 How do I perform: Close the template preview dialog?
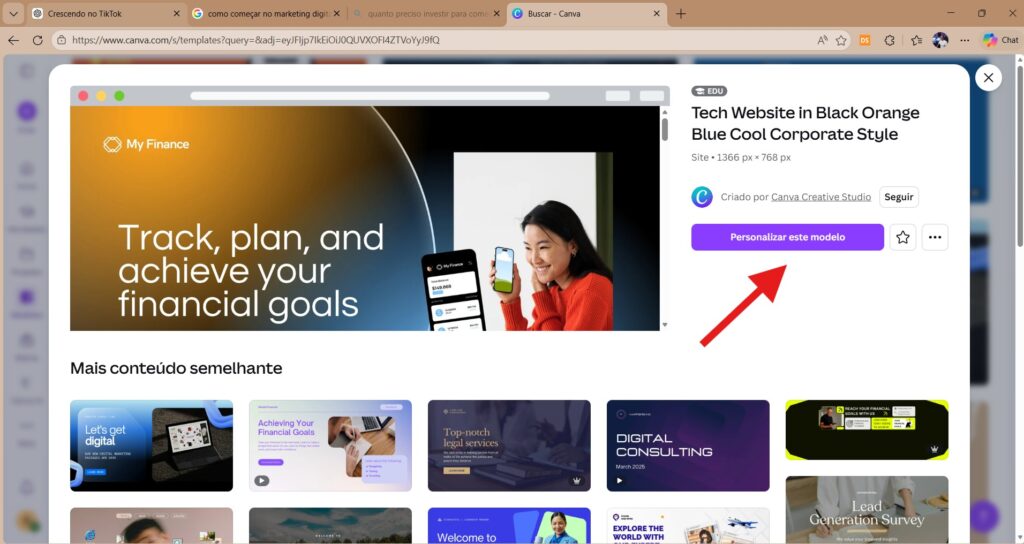(988, 78)
